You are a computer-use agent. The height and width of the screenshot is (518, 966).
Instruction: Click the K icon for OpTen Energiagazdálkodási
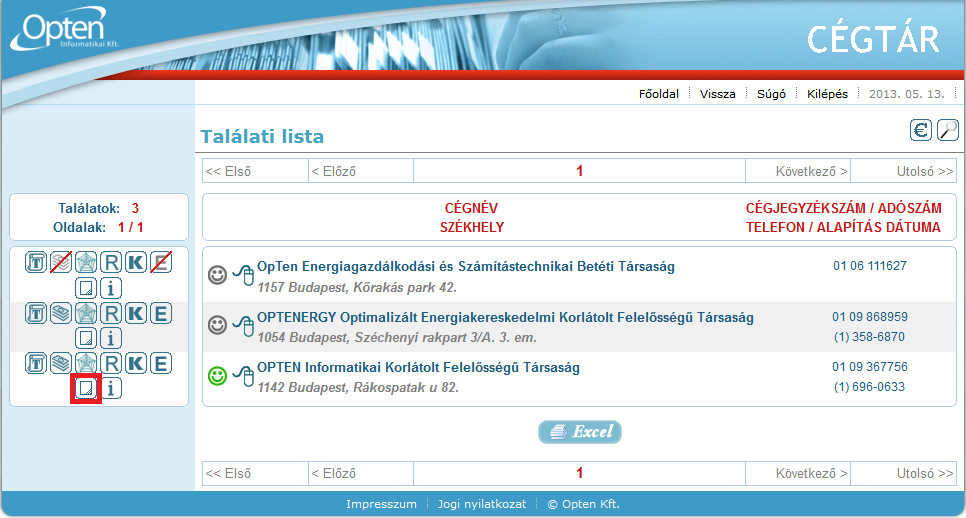click(136, 262)
